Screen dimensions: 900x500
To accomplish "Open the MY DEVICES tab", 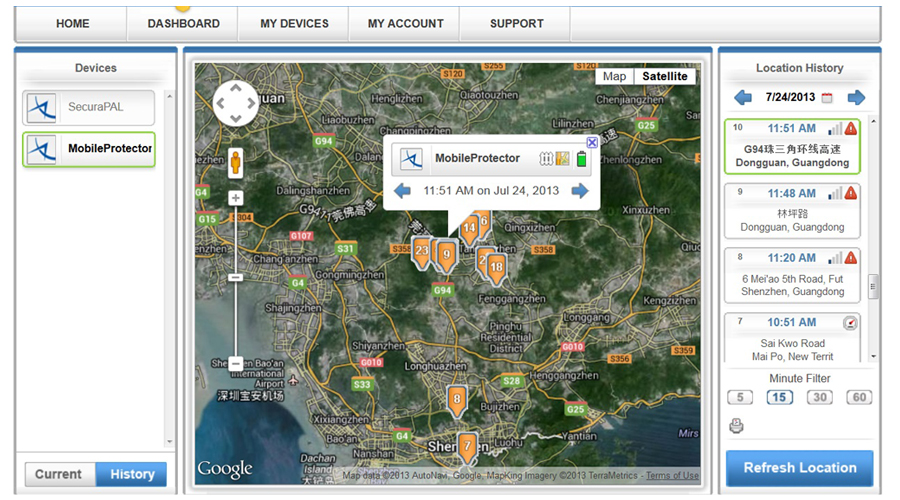I will [294, 24].
